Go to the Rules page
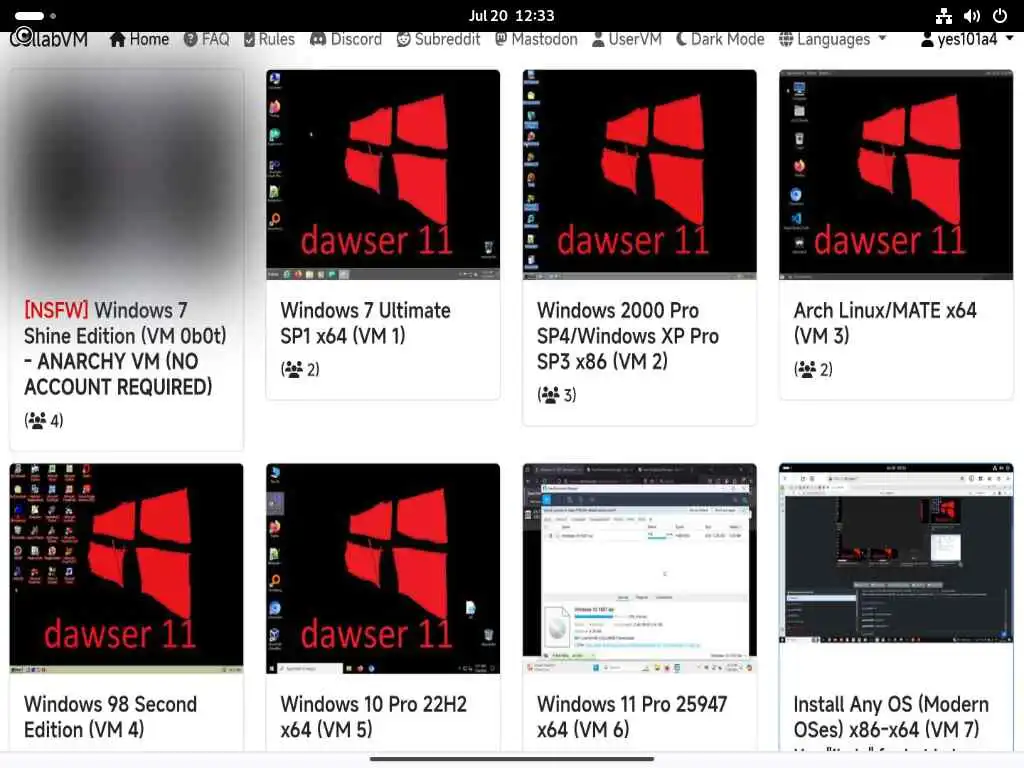The image size is (1024, 768). (269, 39)
